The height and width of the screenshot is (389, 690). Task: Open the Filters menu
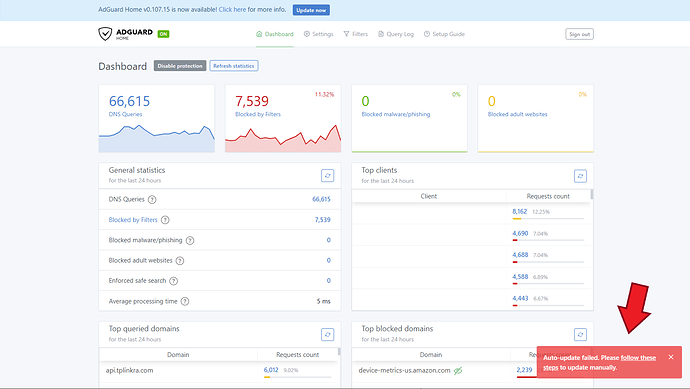(x=356, y=34)
